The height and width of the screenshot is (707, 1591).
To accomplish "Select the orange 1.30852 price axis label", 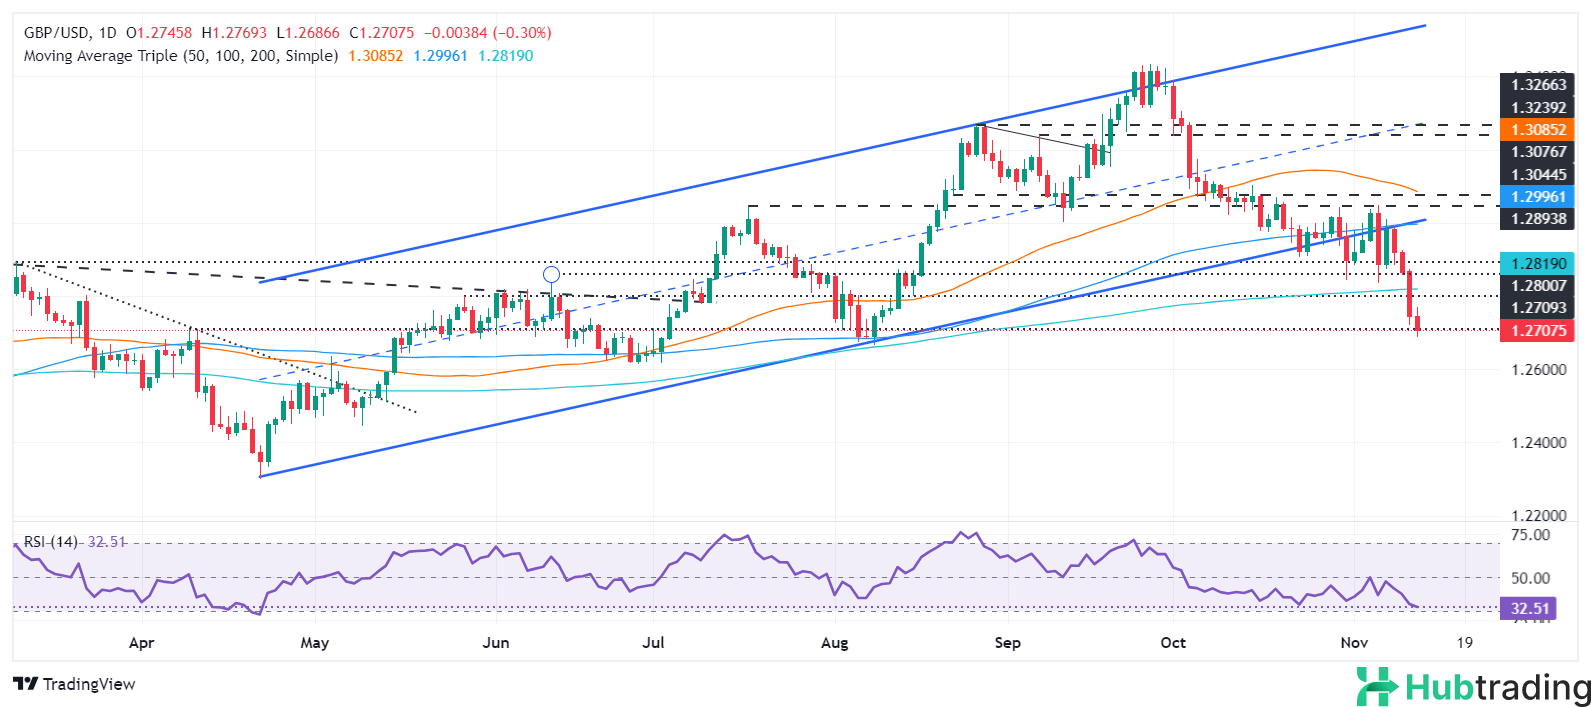I will tap(1538, 130).
